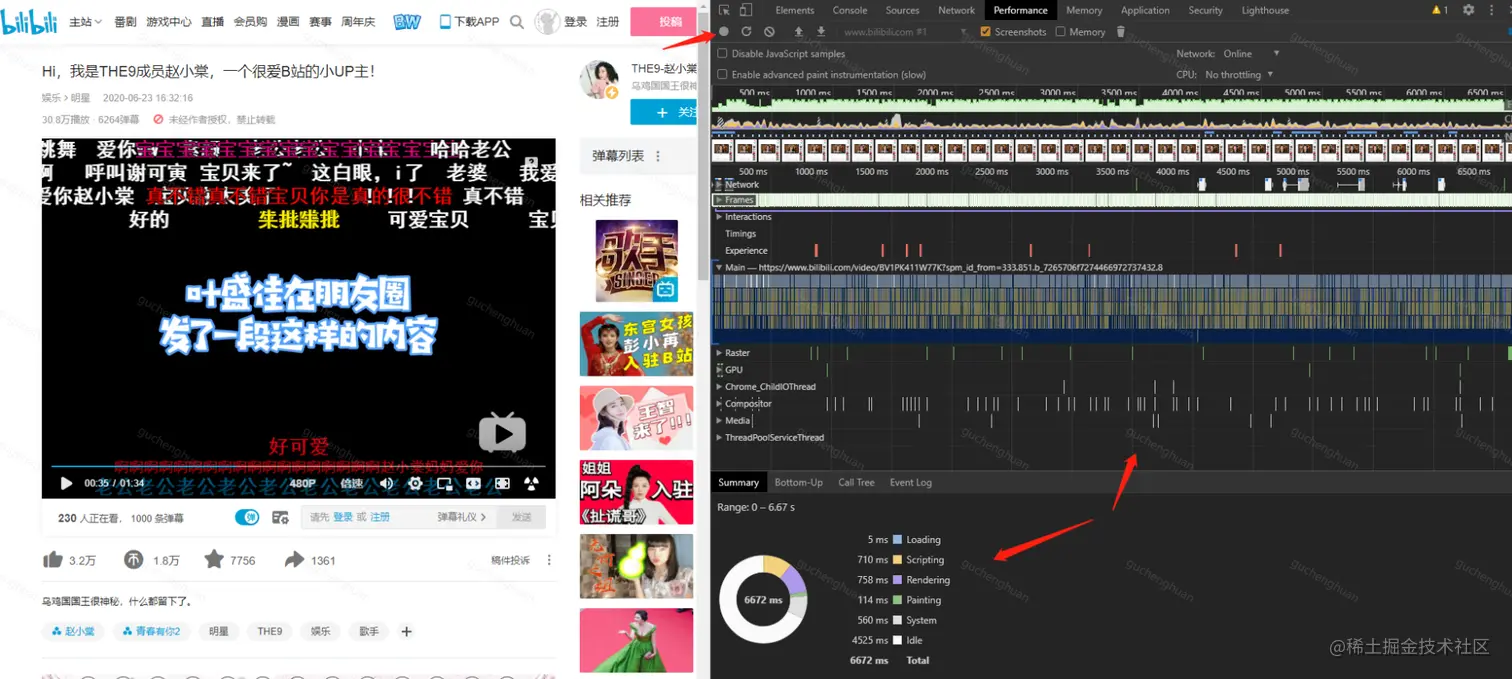Enable picture-in-picture mode in the player
1512x679 pixels.
tap(444, 483)
